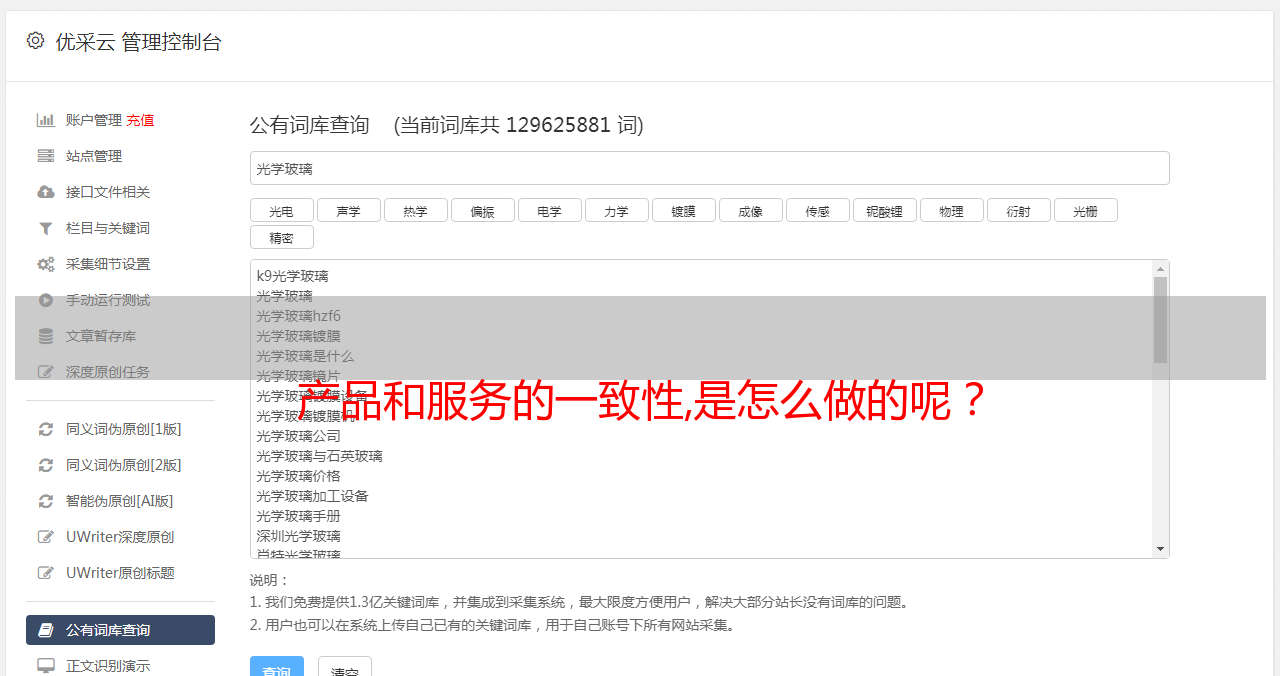Viewport: 1280px width, 676px height.
Task: Open 采集细节设置 gears icon
Action: point(46,264)
